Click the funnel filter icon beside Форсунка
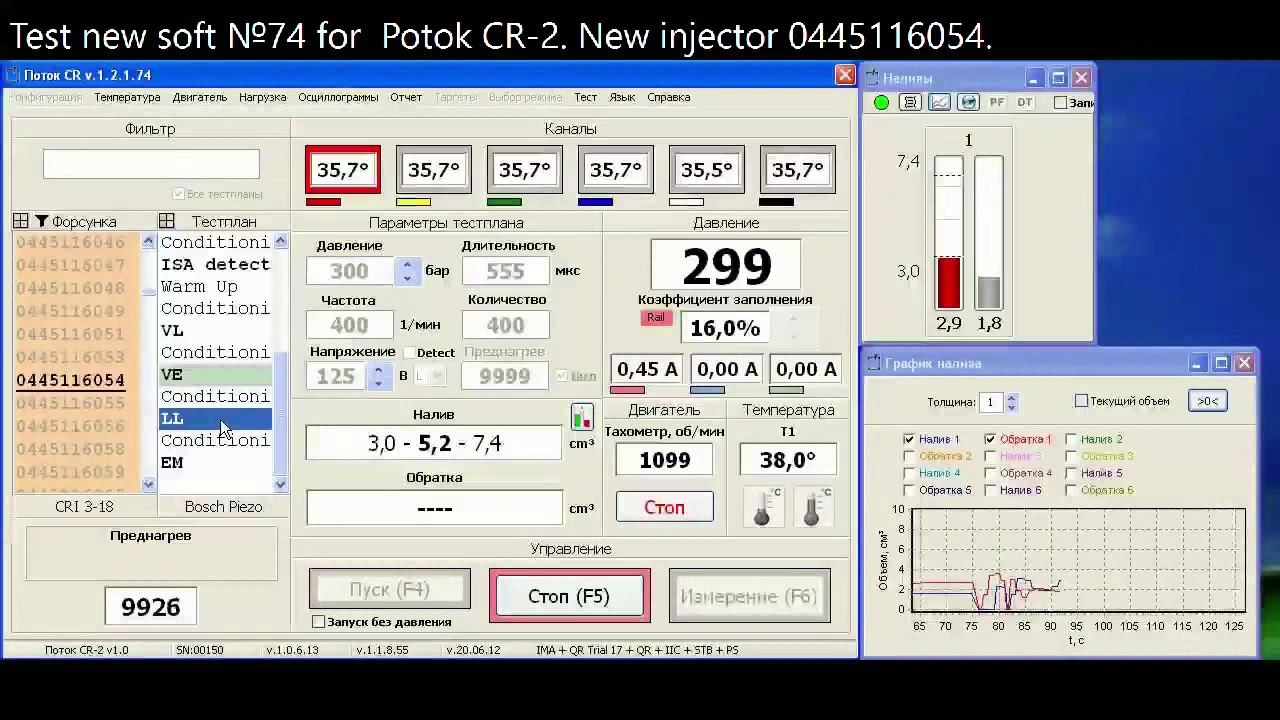Viewport: 1280px width, 720px height. [42, 221]
